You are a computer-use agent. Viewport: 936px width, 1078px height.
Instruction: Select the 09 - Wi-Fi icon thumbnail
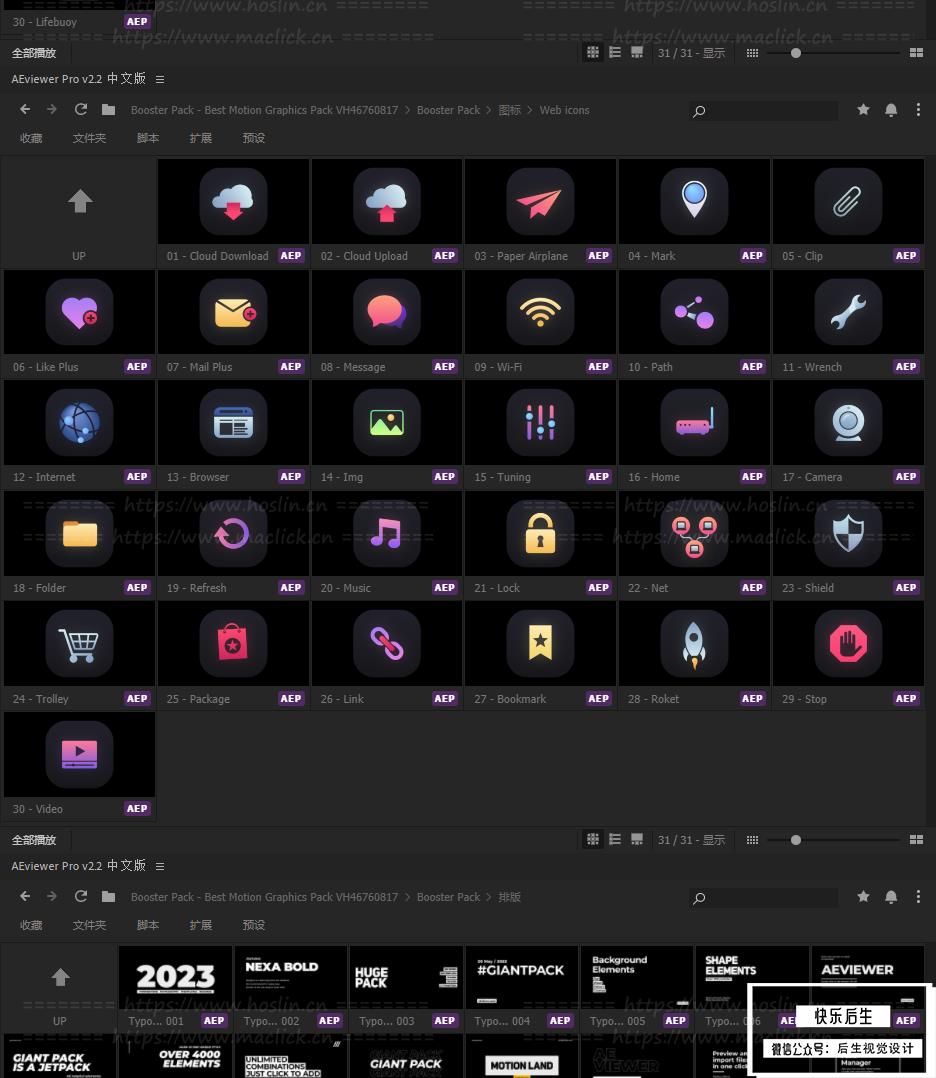[541, 312]
